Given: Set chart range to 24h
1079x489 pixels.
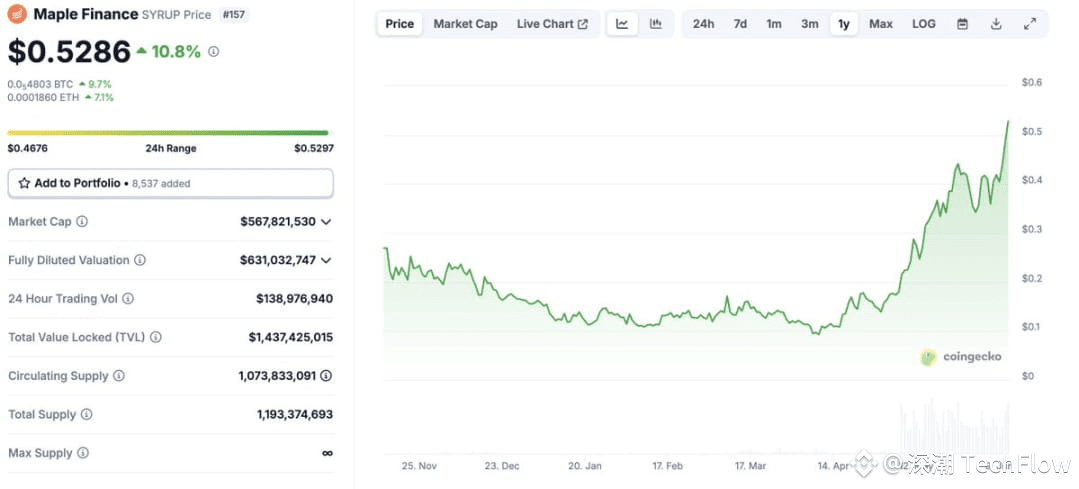Looking at the screenshot, I should pos(703,24).
